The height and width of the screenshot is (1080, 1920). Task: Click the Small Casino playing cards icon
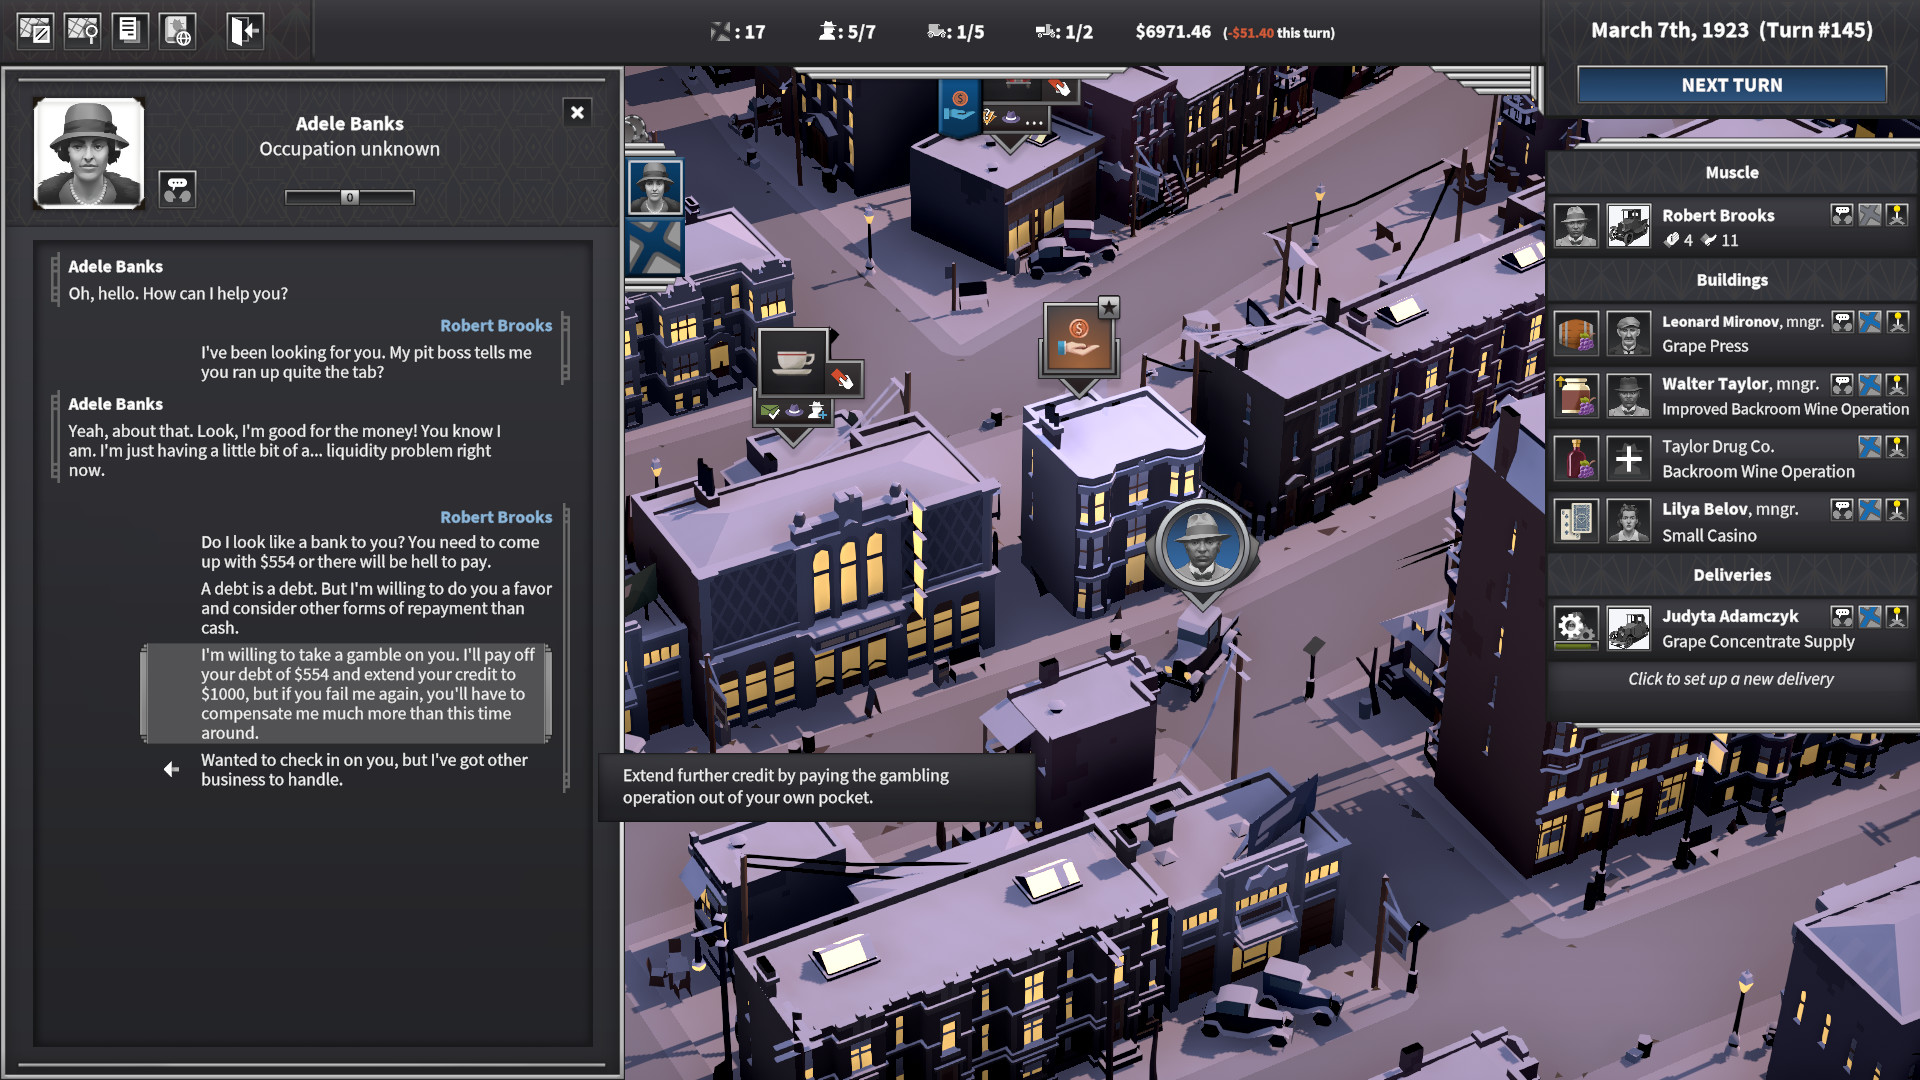1575,521
